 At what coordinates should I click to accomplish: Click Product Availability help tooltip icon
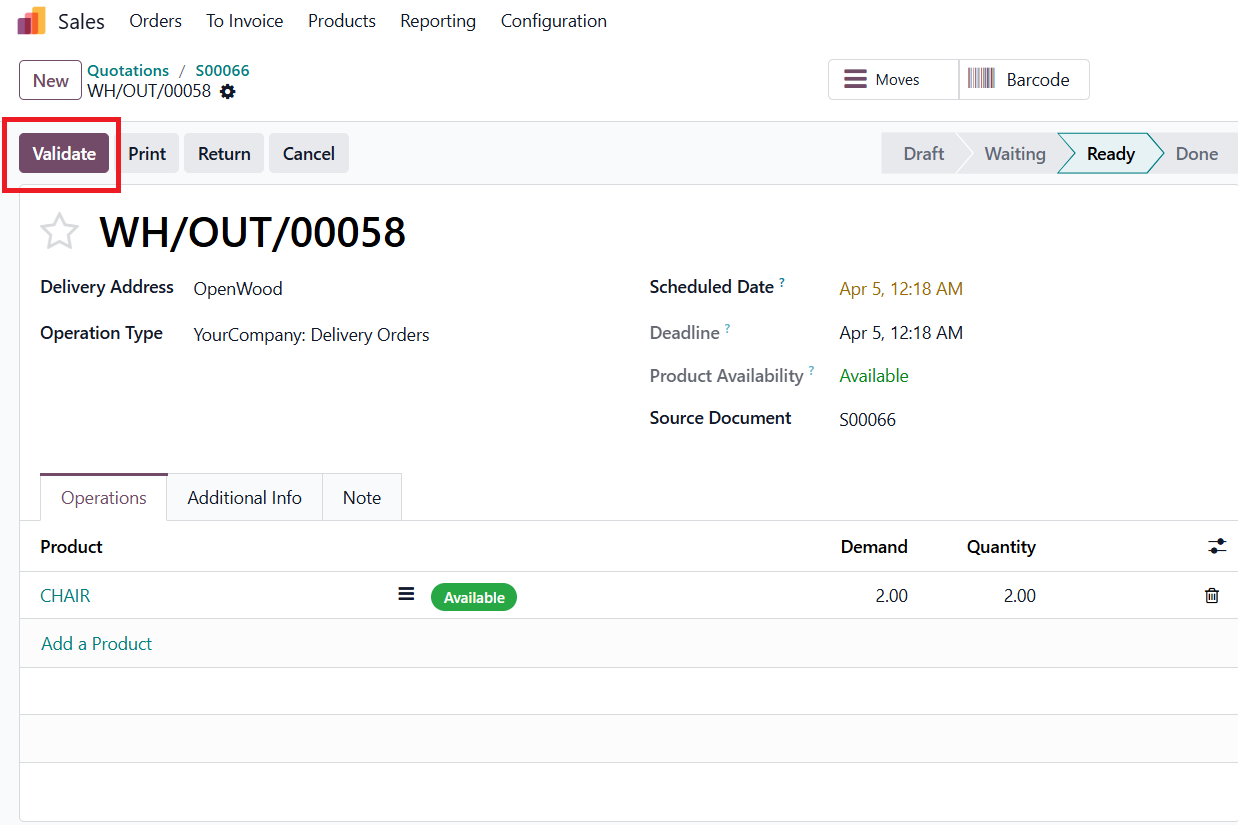tap(811, 371)
